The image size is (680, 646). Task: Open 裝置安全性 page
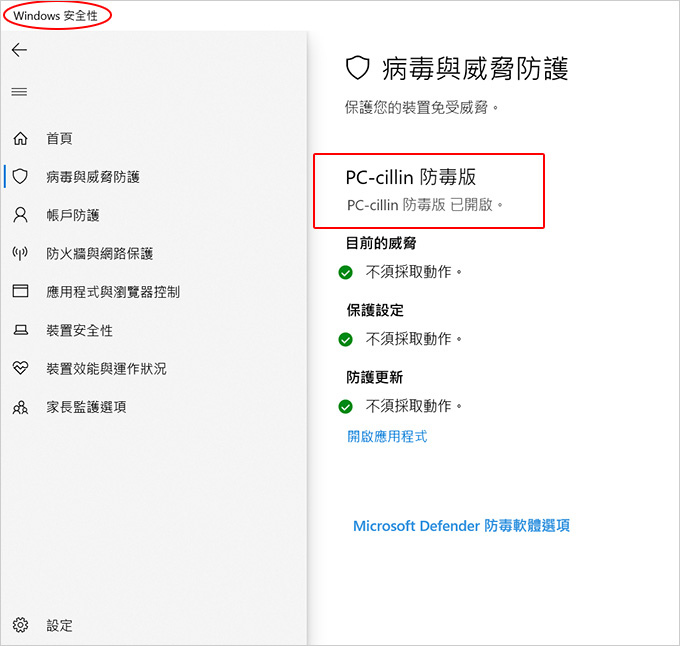[79, 330]
